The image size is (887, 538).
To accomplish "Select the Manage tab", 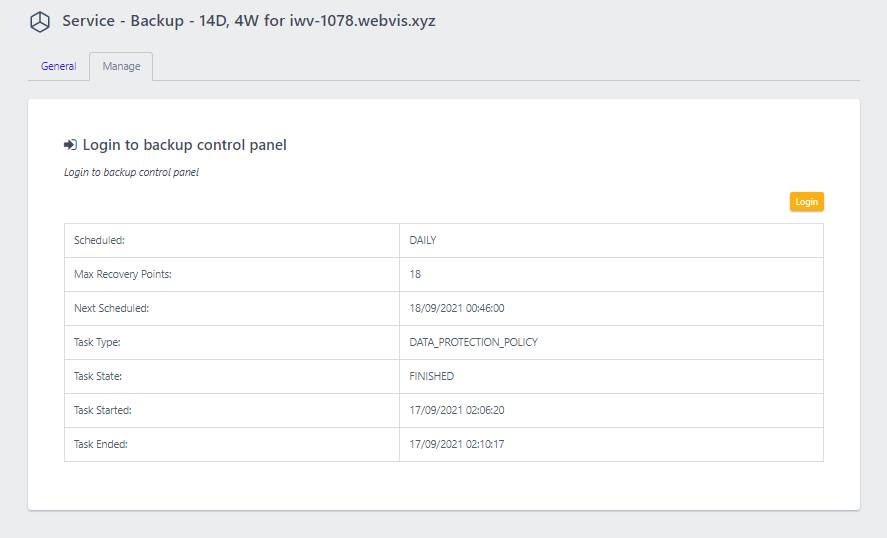I will 121,66.
